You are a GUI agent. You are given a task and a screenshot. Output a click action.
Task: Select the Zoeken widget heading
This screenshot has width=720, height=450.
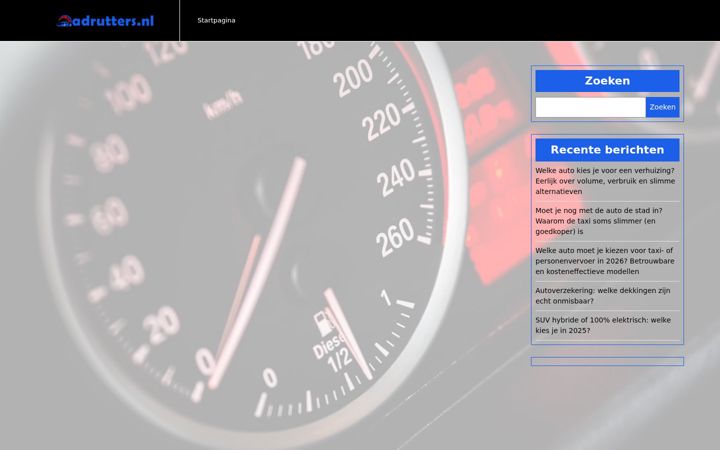pyautogui.click(x=607, y=81)
